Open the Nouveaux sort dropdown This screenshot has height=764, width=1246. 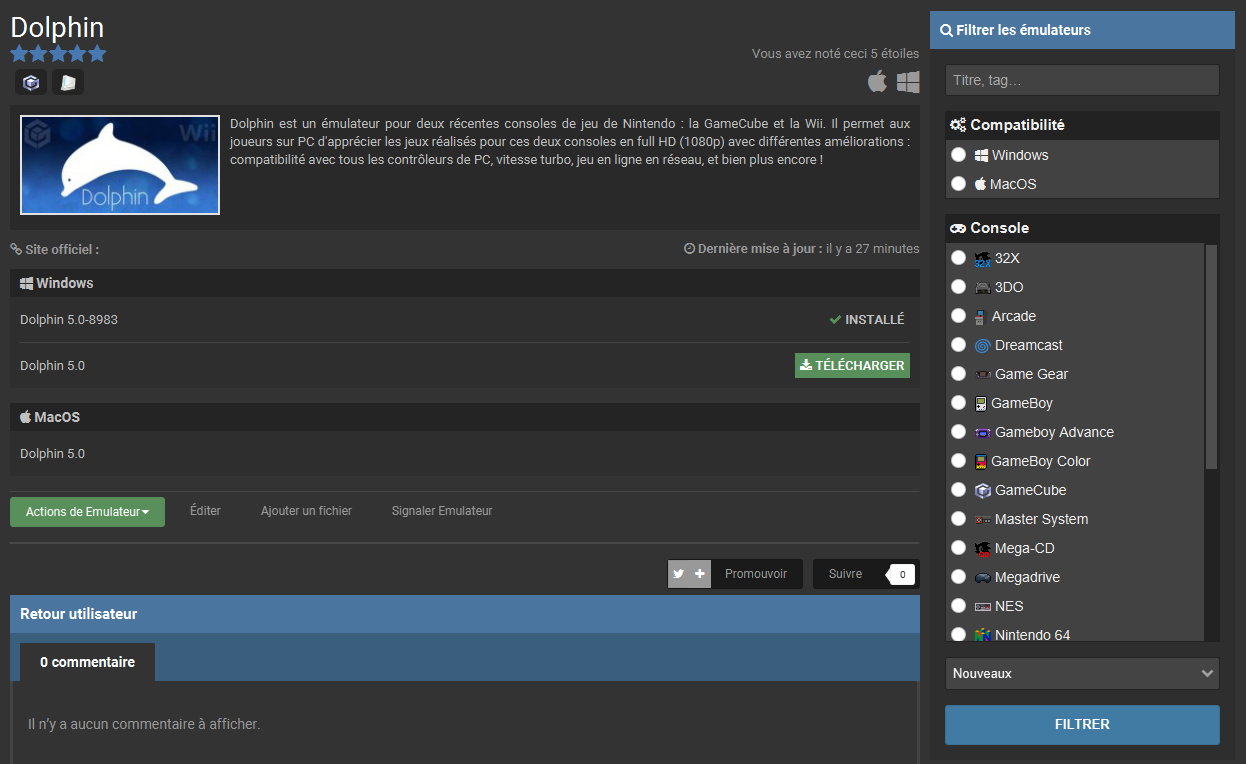[x=1082, y=673]
